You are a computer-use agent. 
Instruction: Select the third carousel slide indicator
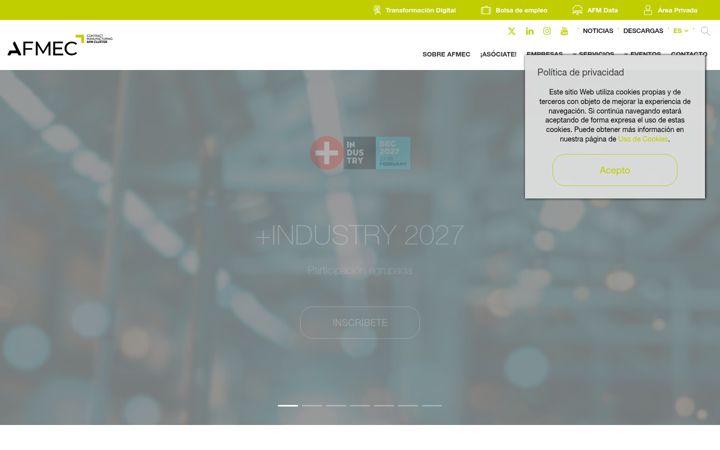(336, 405)
